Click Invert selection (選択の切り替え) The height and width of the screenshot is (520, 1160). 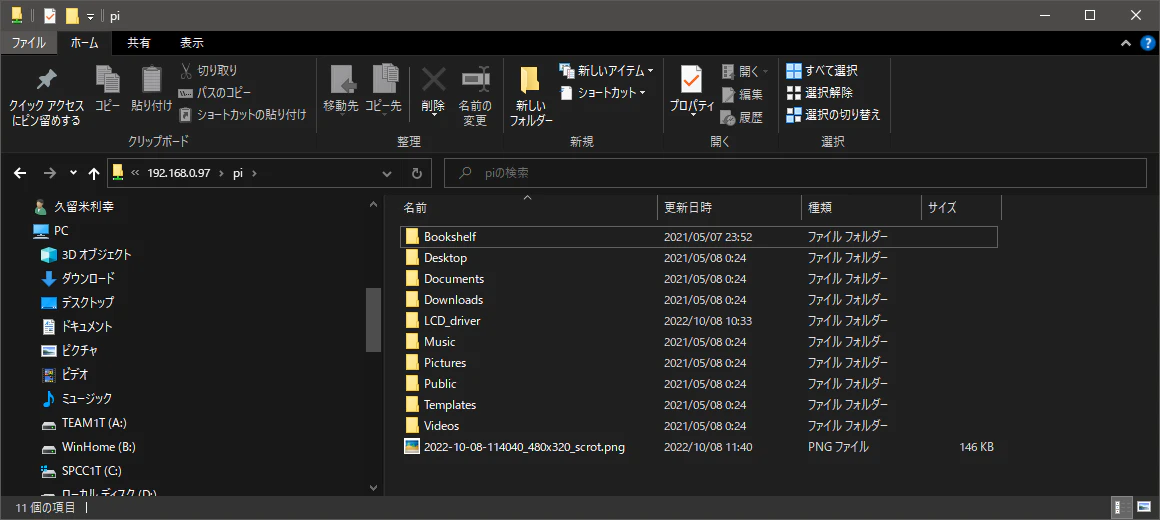834,115
